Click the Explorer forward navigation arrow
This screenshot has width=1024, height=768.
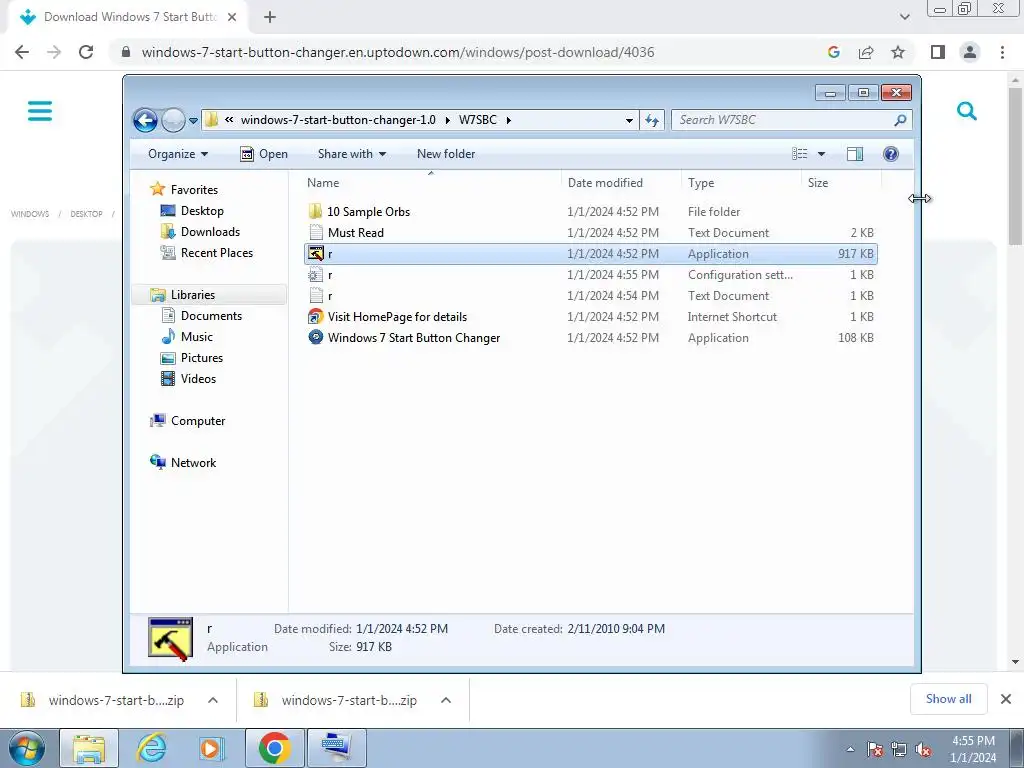click(173, 120)
